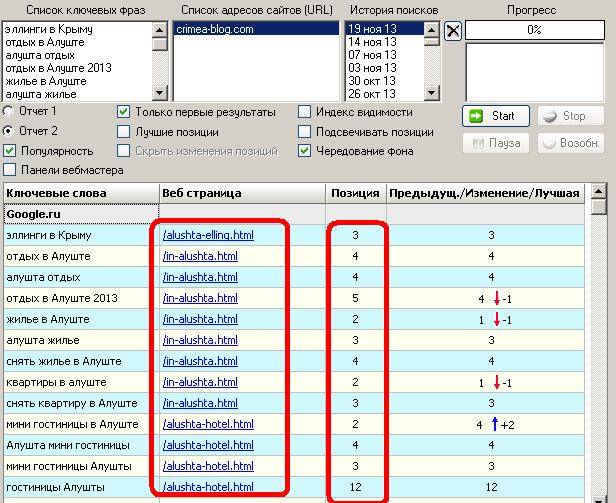
Task: Open /in-alushta.html link for жилье в Алуште
Action: pos(200,319)
